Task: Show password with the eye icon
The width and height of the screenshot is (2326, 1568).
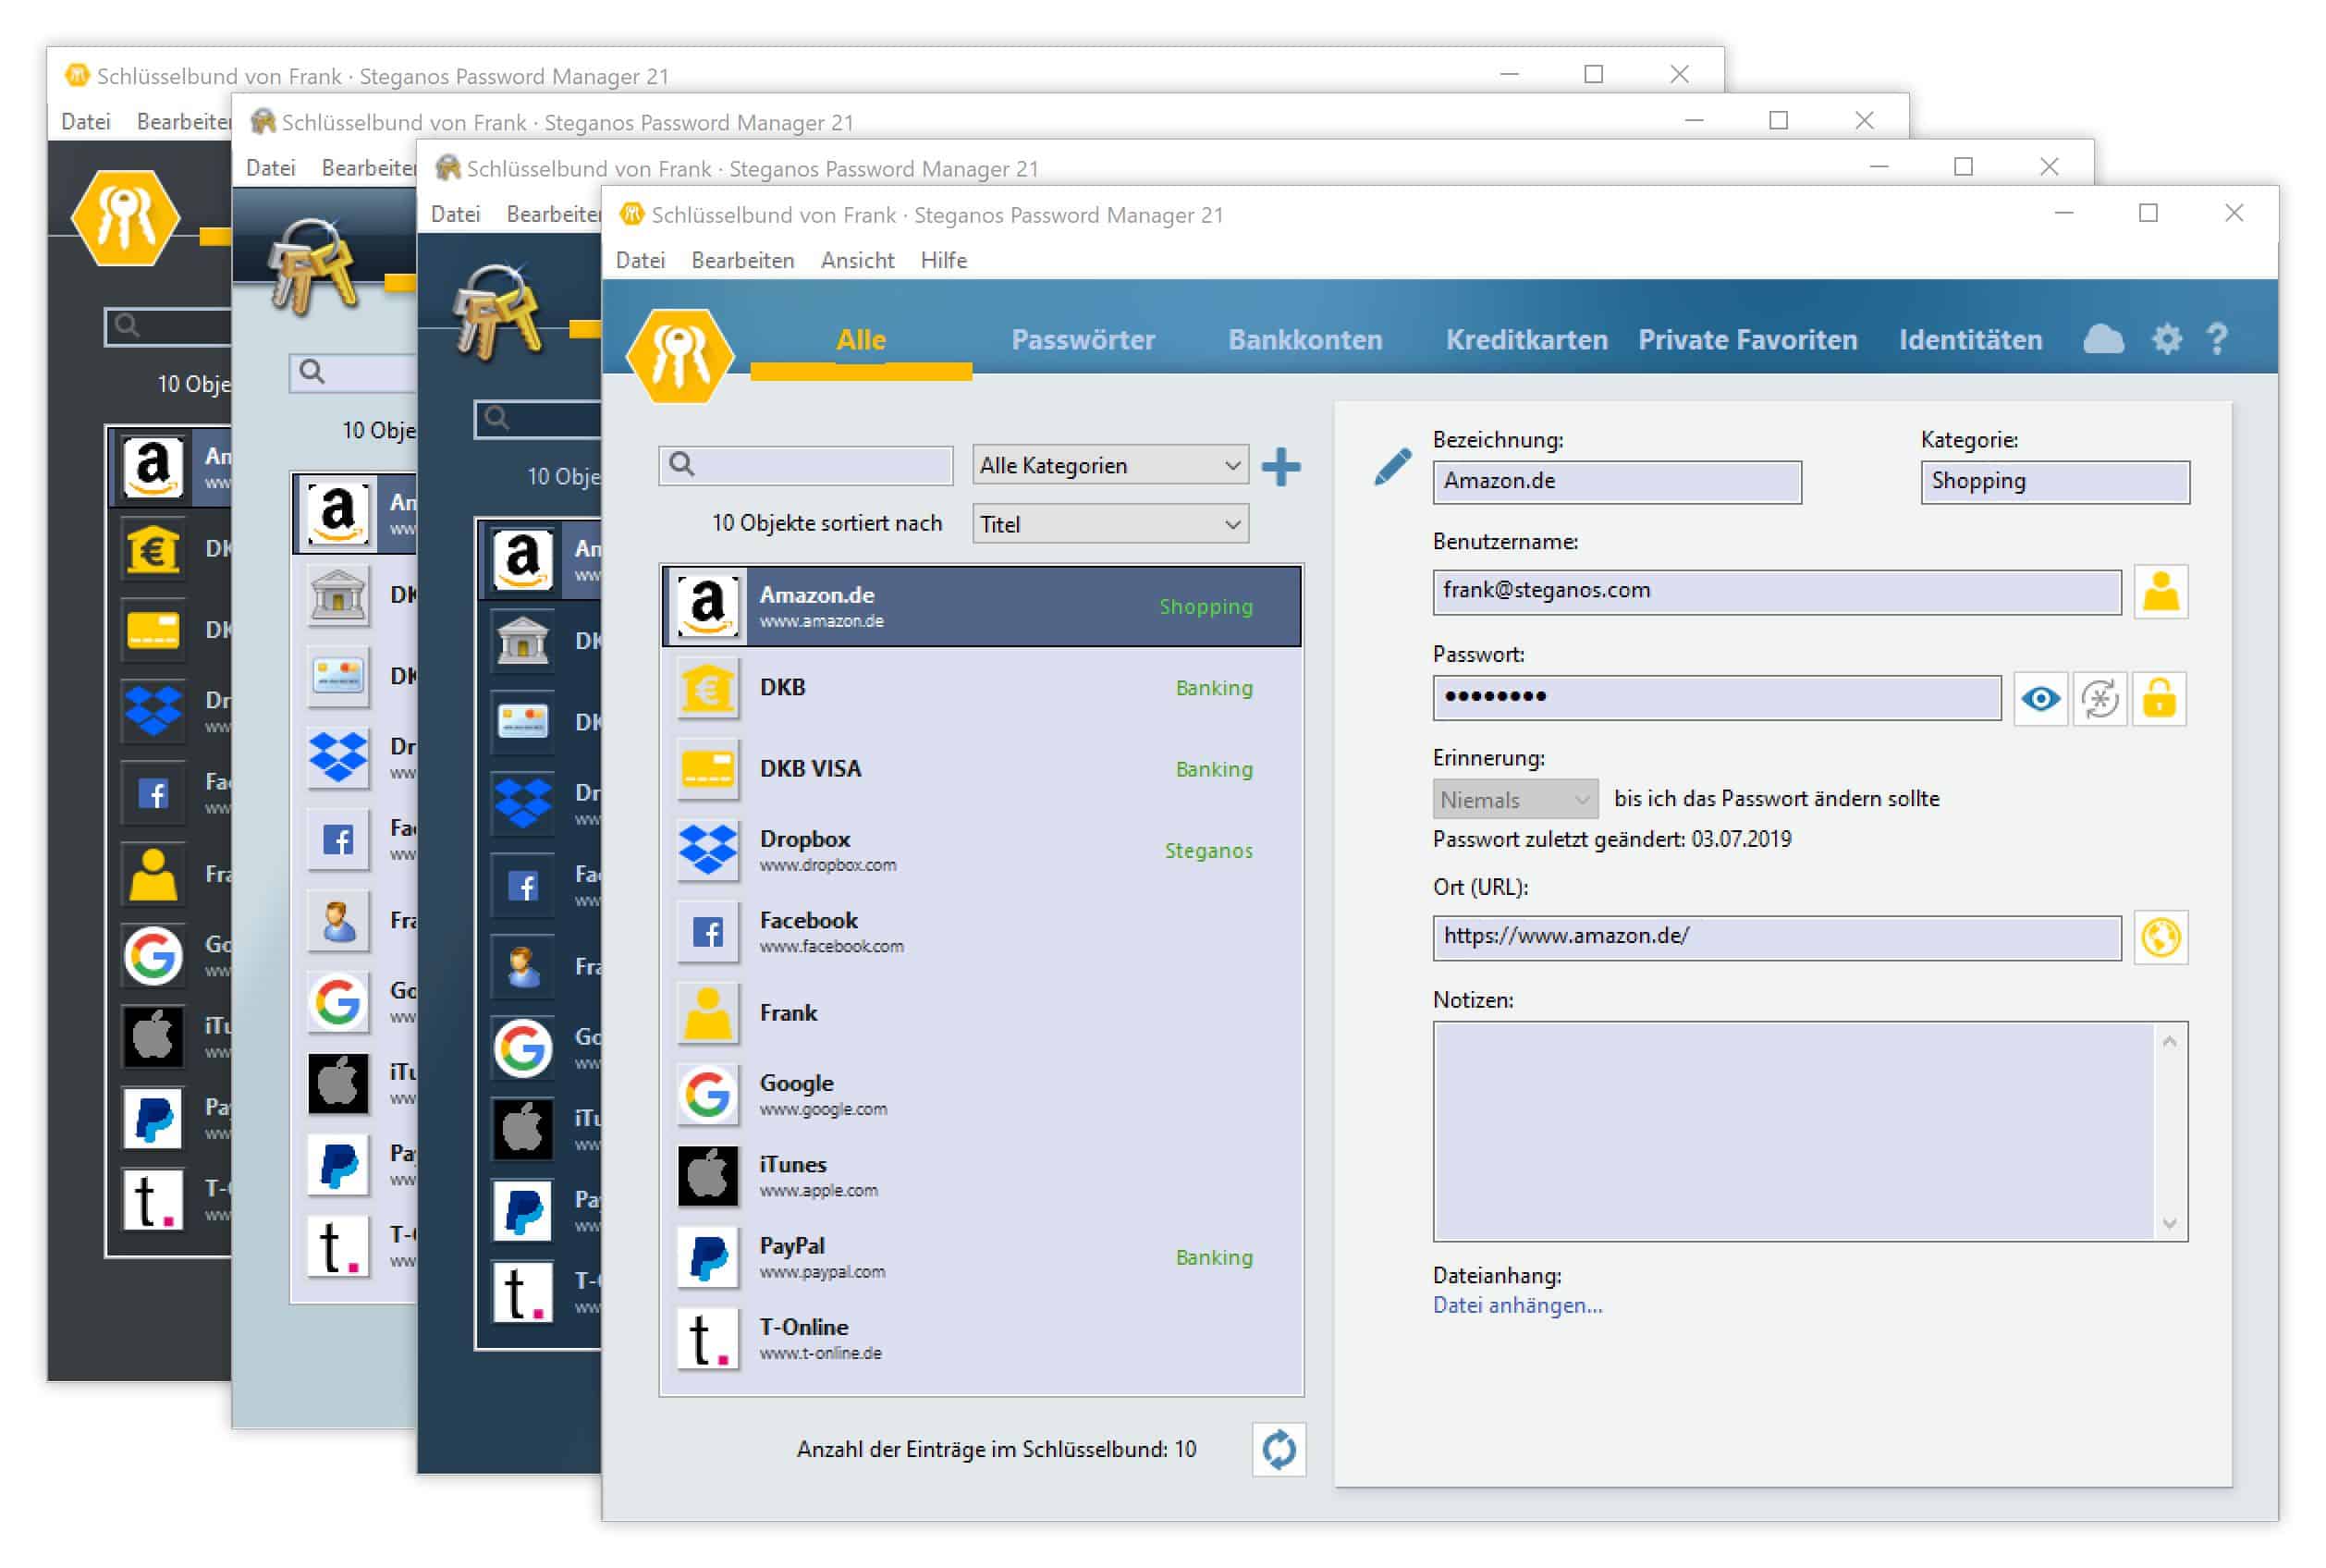Action: point(2040,698)
